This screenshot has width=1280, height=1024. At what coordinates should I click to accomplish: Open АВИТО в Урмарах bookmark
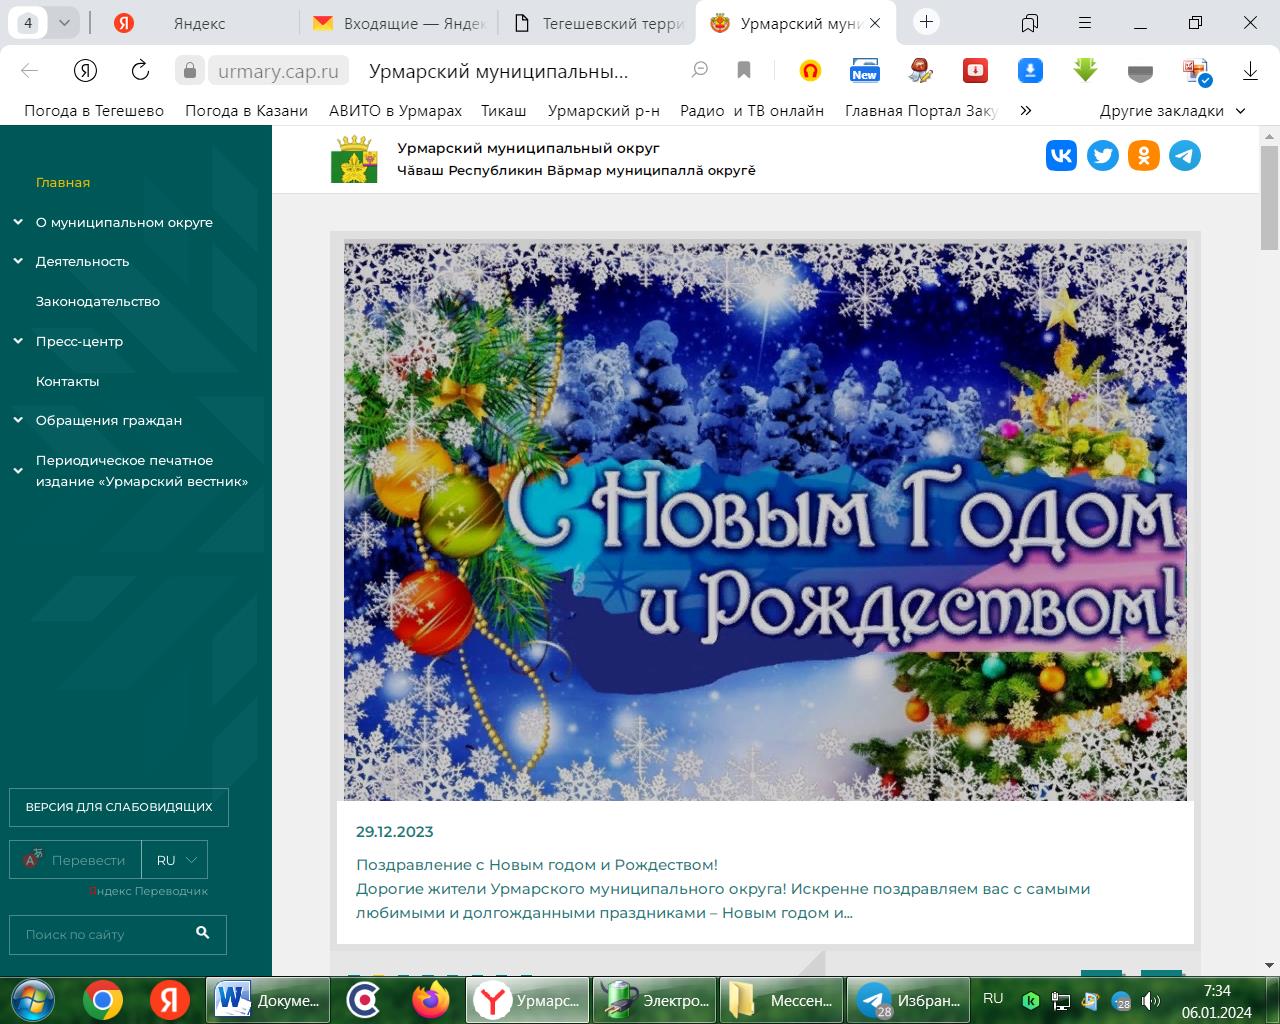(x=395, y=111)
